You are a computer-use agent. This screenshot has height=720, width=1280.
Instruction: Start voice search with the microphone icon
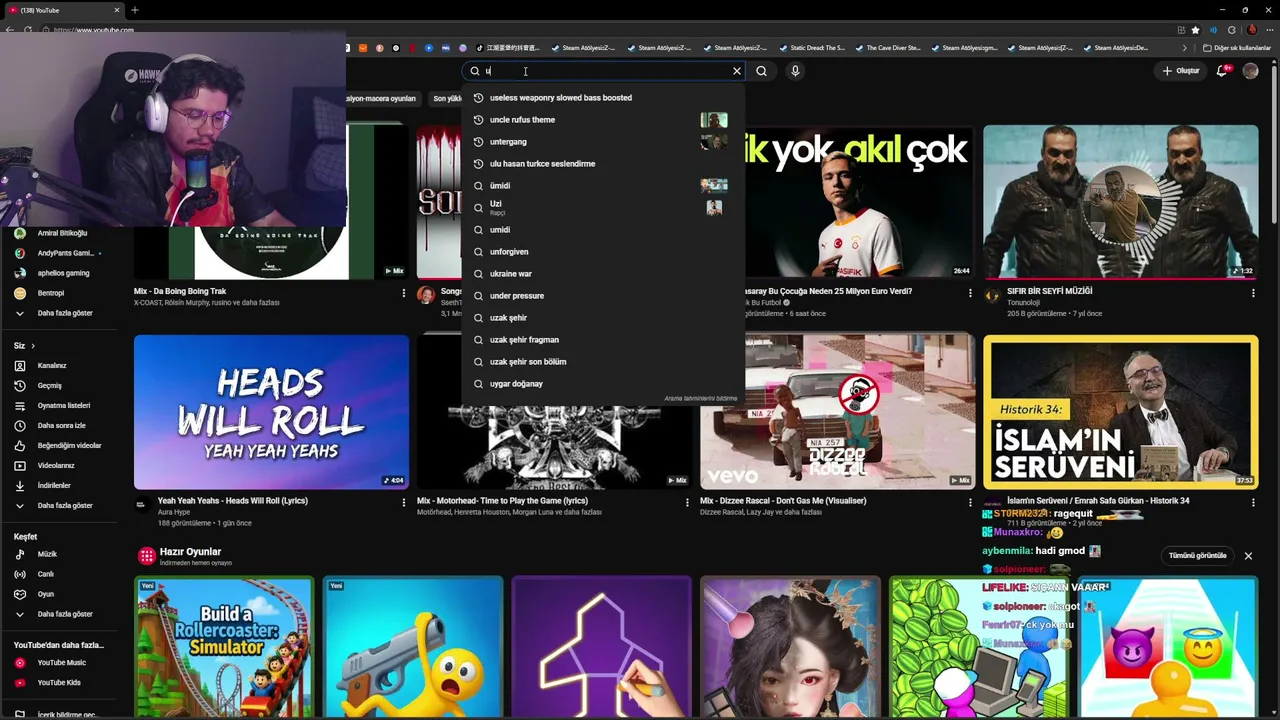click(x=795, y=71)
